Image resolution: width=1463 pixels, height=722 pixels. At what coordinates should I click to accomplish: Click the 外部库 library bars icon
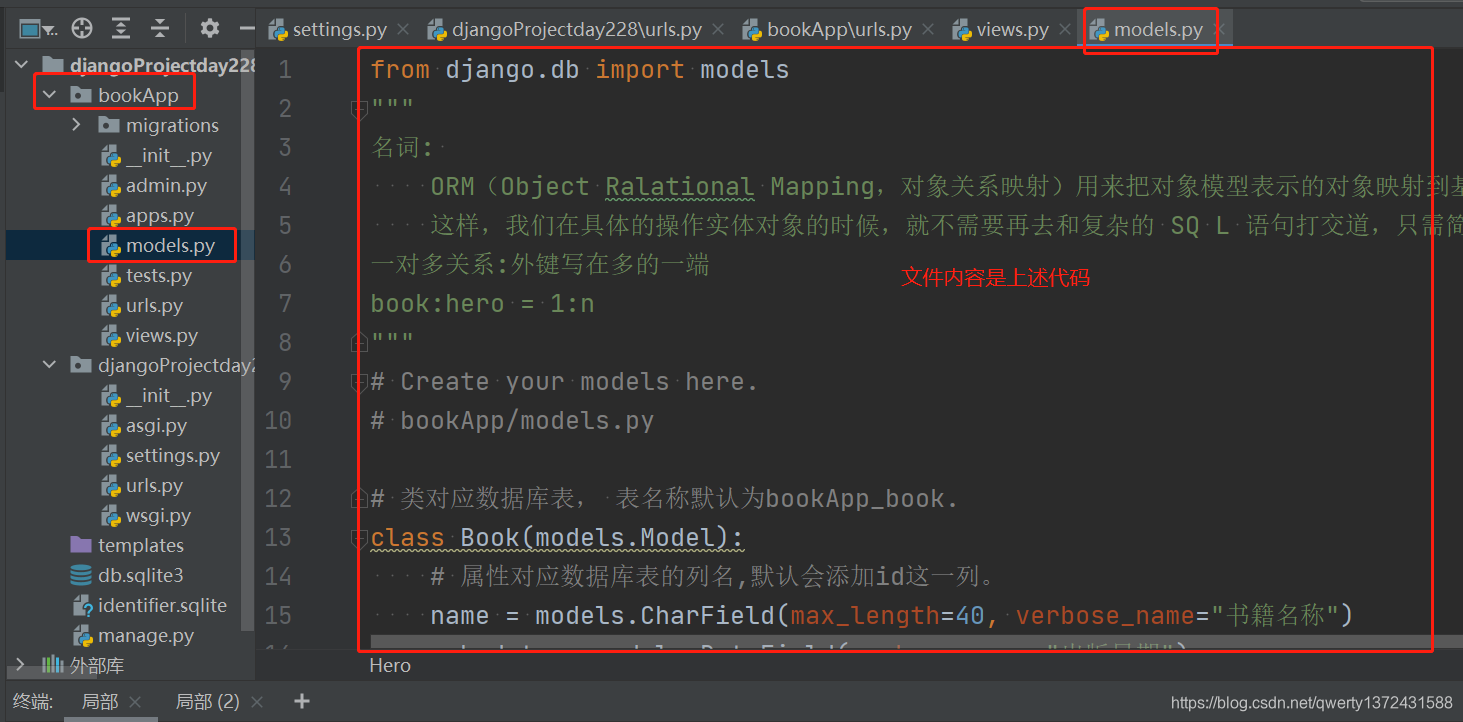click(53, 666)
